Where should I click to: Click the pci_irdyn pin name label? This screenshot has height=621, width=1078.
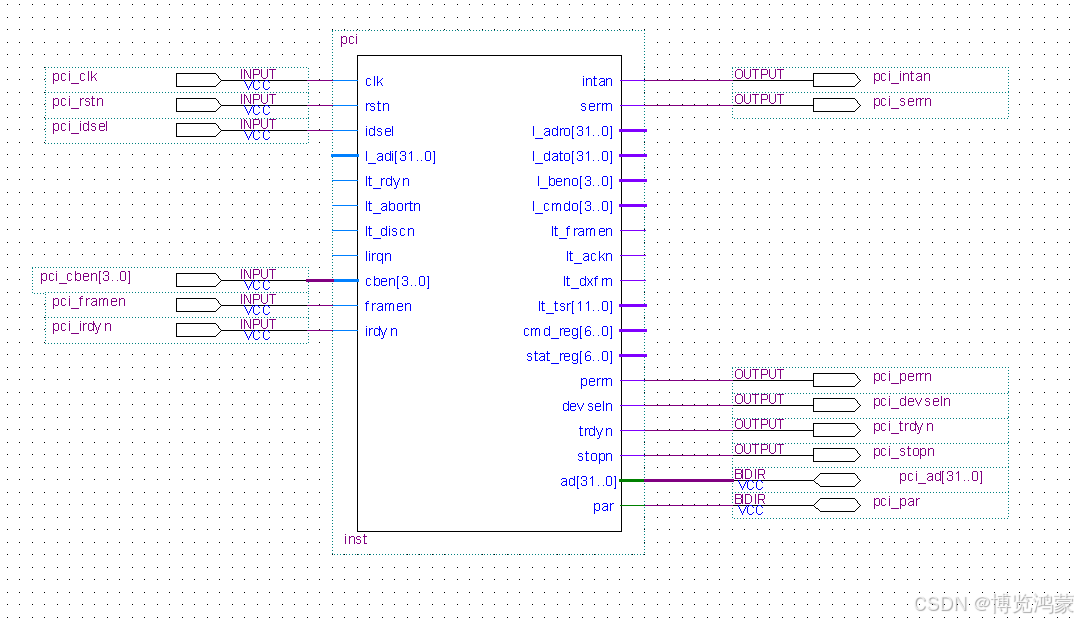[x=82, y=327]
